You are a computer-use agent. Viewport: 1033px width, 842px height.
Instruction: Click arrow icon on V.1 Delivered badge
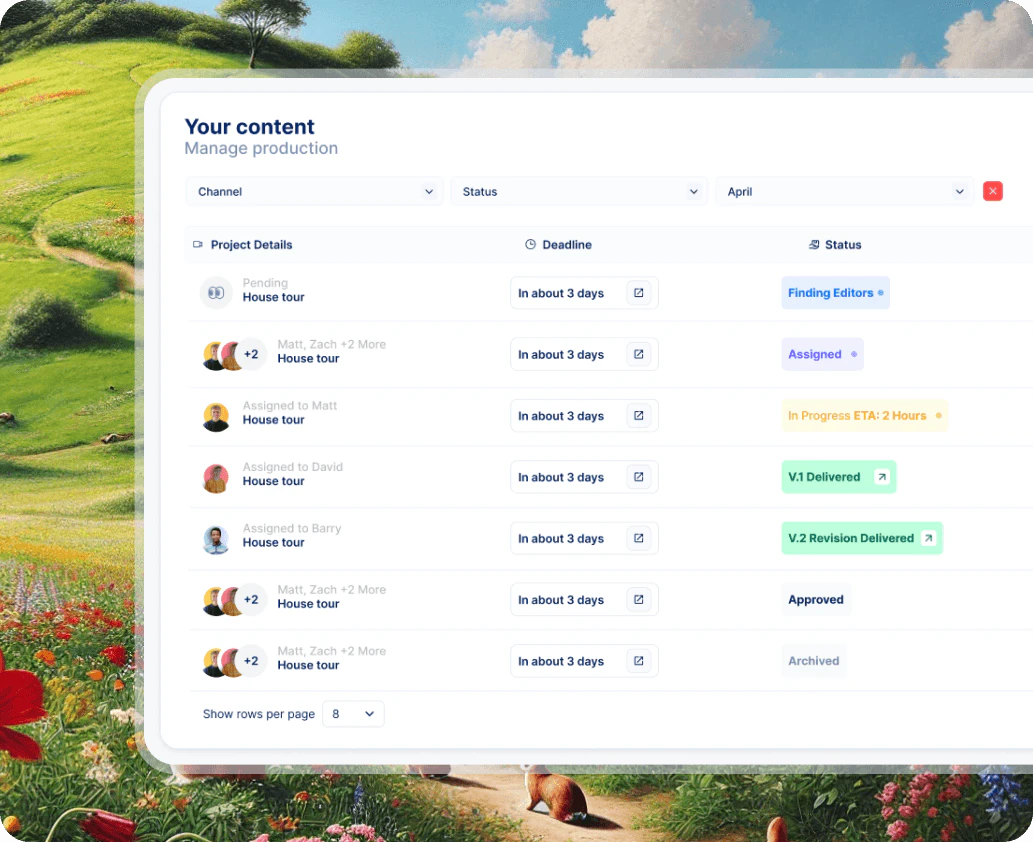coord(881,477)
